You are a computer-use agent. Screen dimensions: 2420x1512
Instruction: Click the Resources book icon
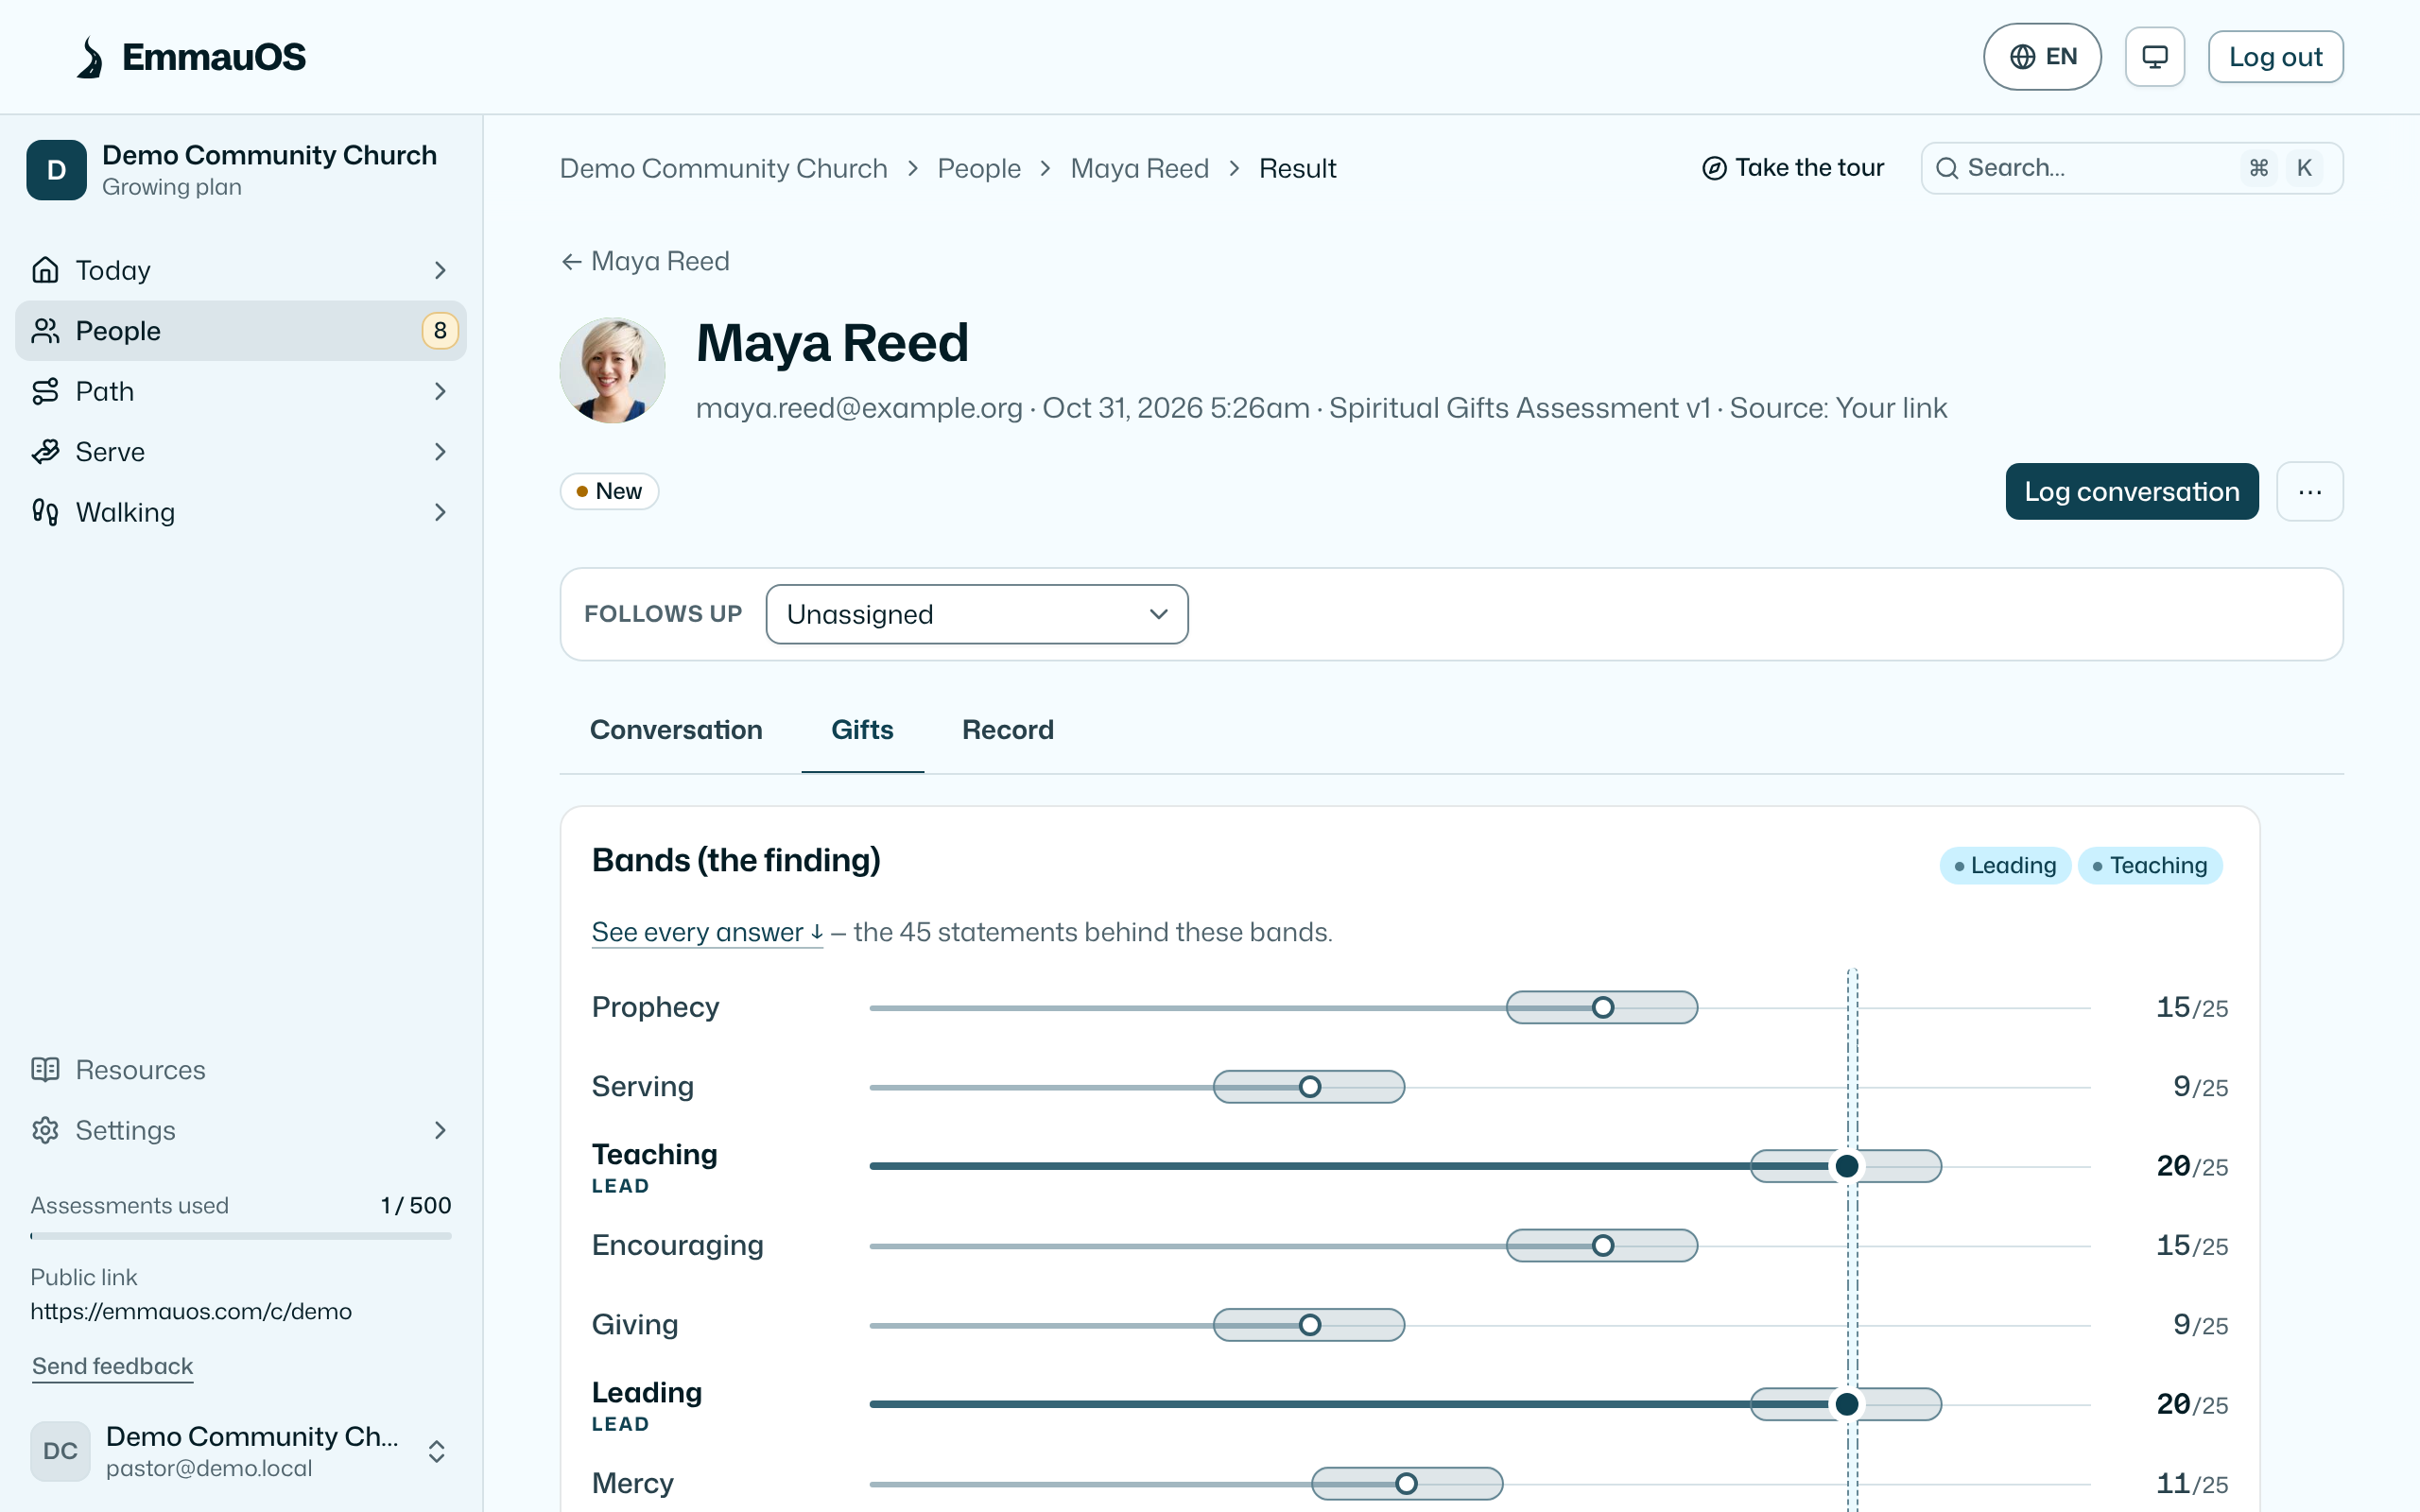[x=45, y=1070]
